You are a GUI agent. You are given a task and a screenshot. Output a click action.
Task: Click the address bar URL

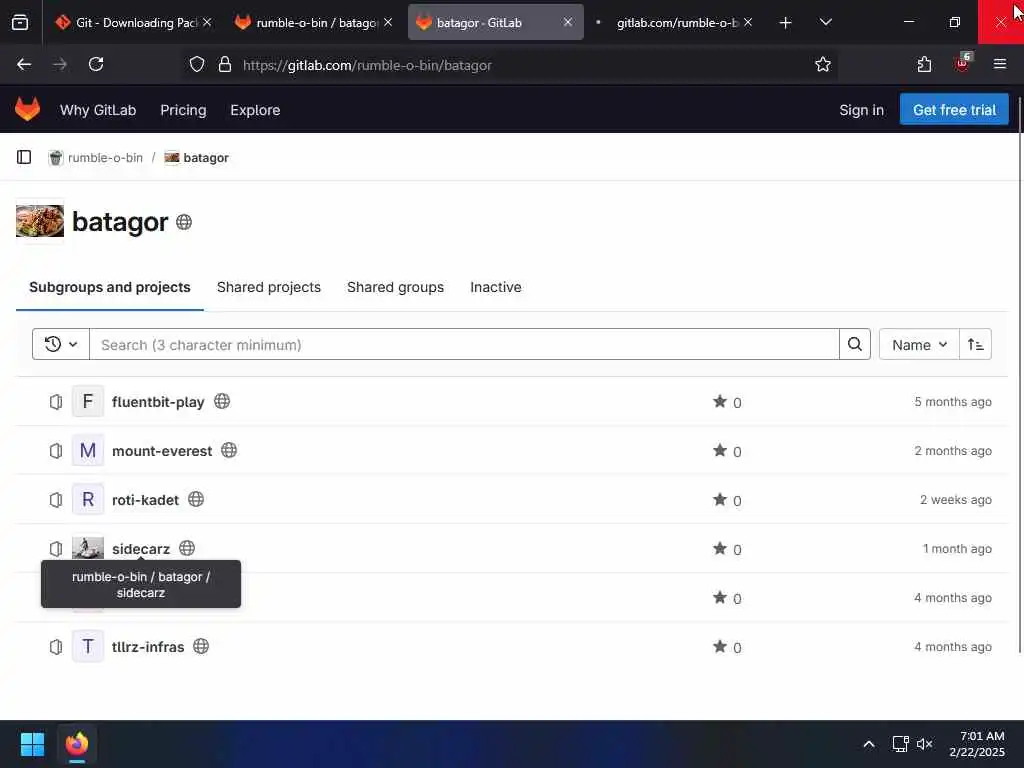(367, 65)
